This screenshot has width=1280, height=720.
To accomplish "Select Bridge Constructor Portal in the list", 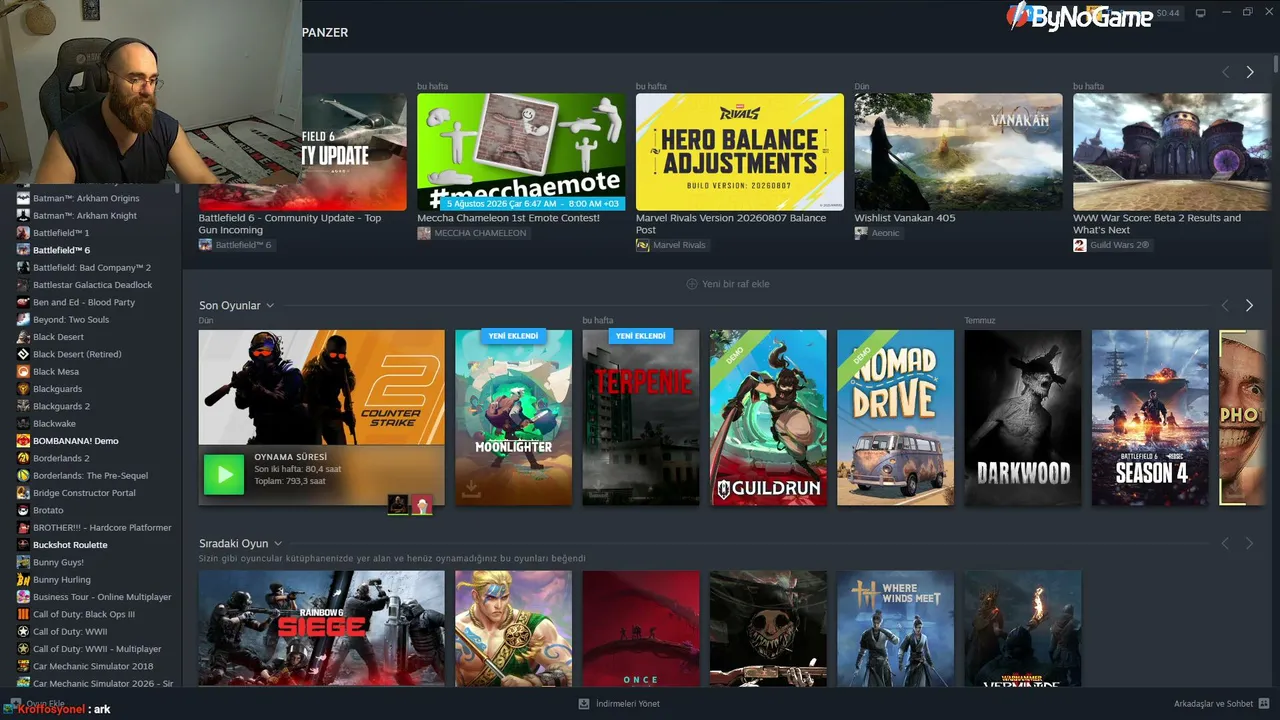I will click(84, 493).
